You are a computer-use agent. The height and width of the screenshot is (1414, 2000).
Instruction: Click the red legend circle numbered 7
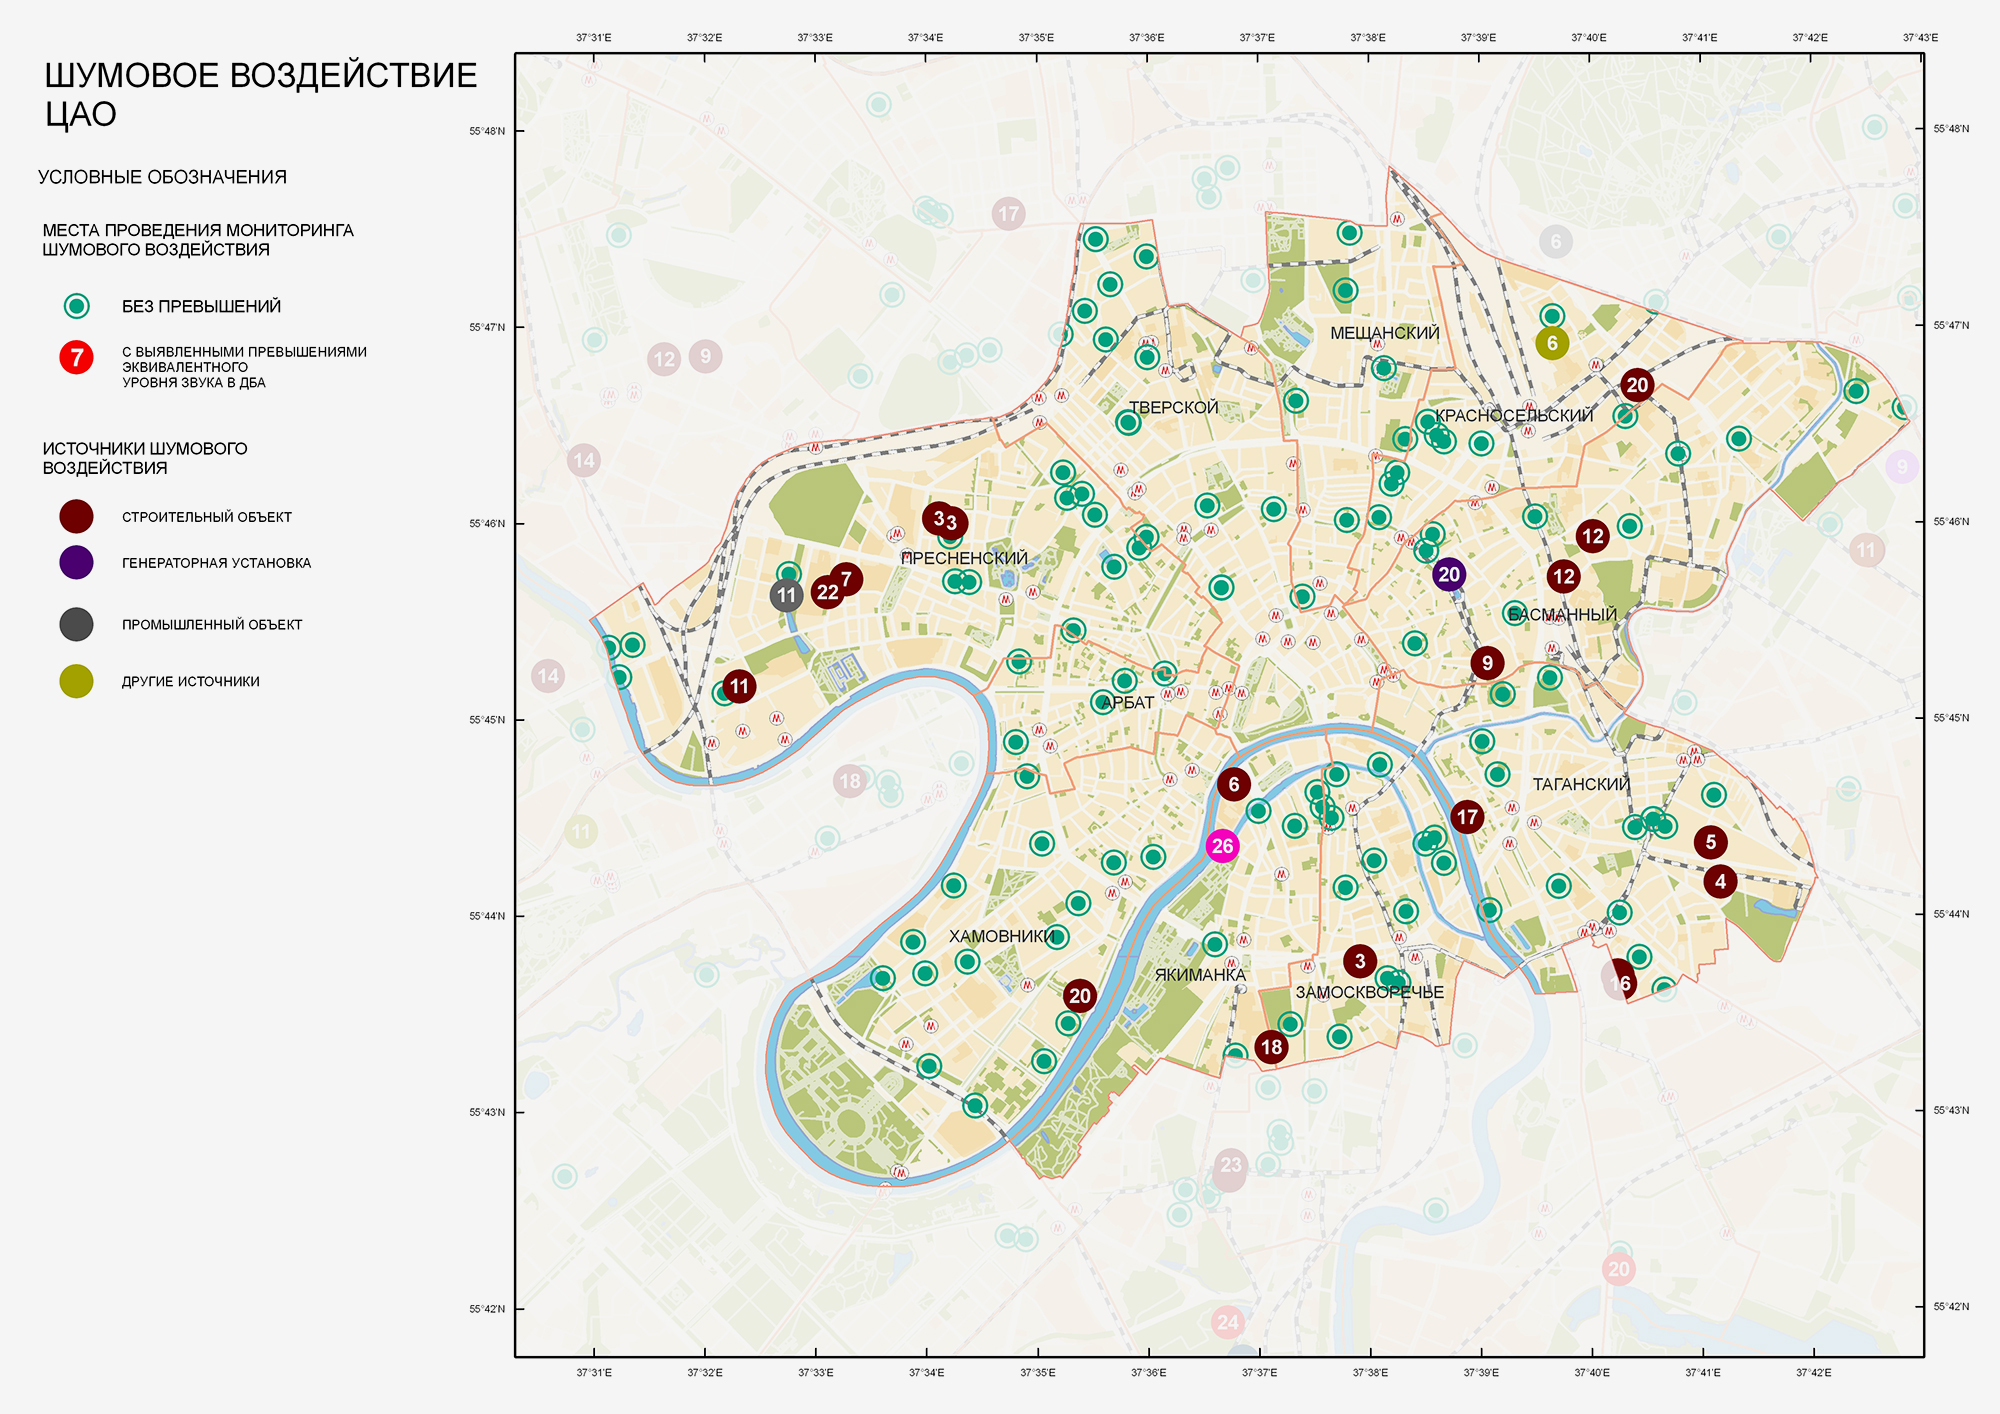(x=77, y=357)
